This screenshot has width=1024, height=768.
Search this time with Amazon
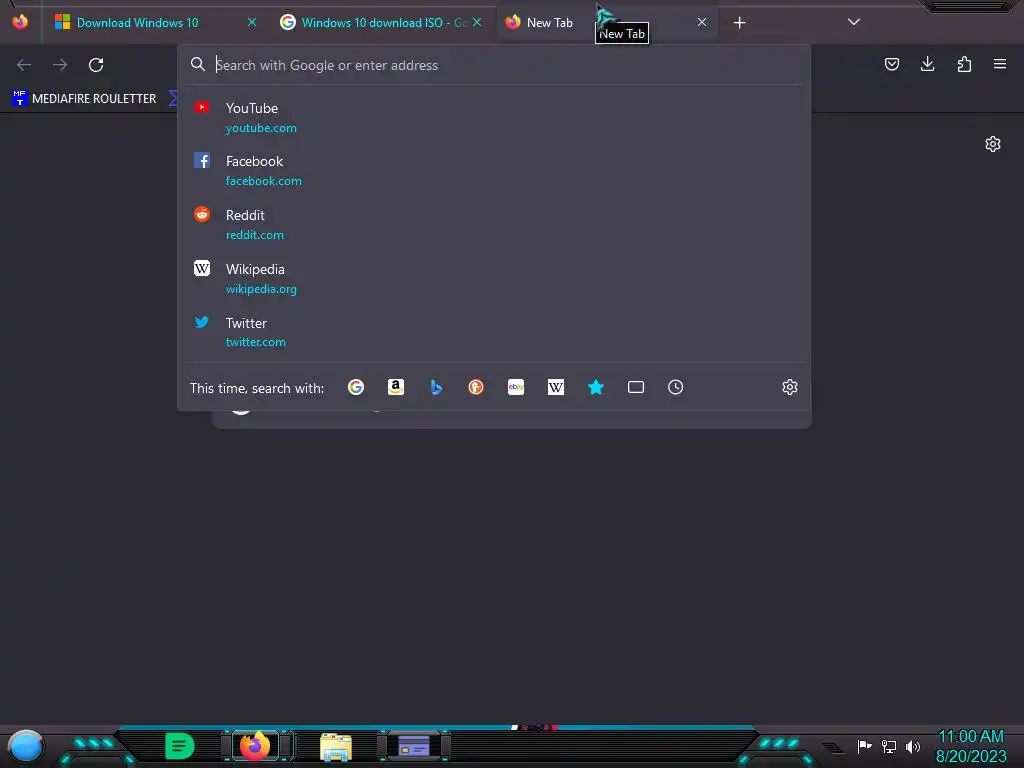(x=396, y=387)
